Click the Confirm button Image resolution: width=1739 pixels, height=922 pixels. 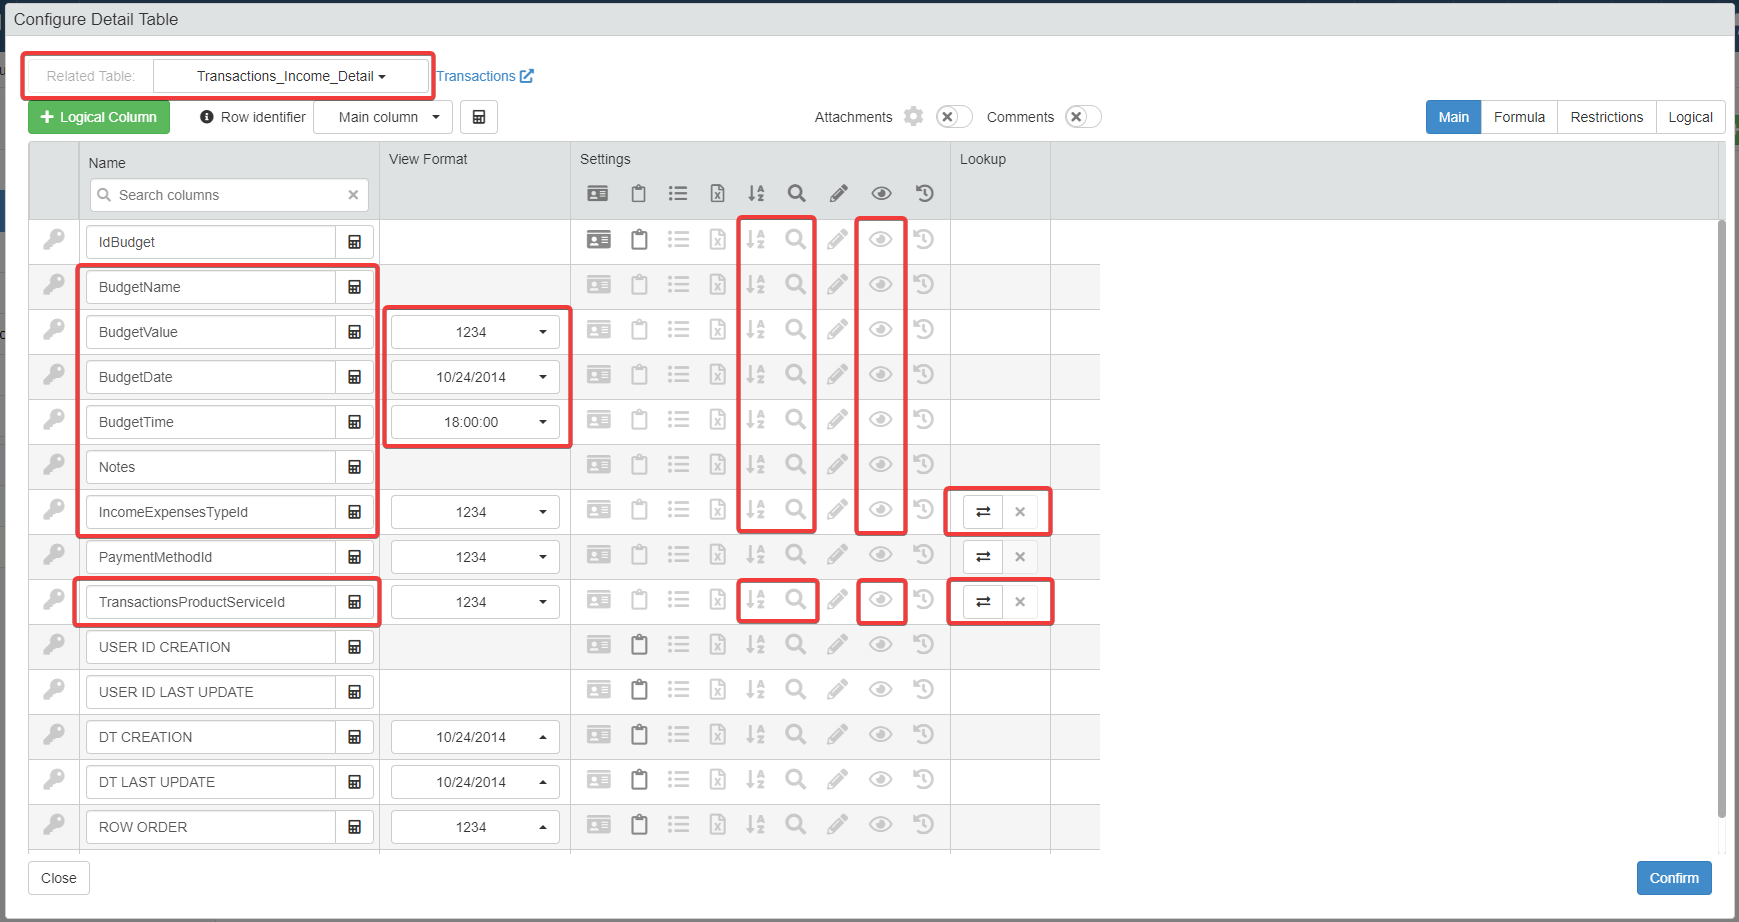tap(1673, 878)
